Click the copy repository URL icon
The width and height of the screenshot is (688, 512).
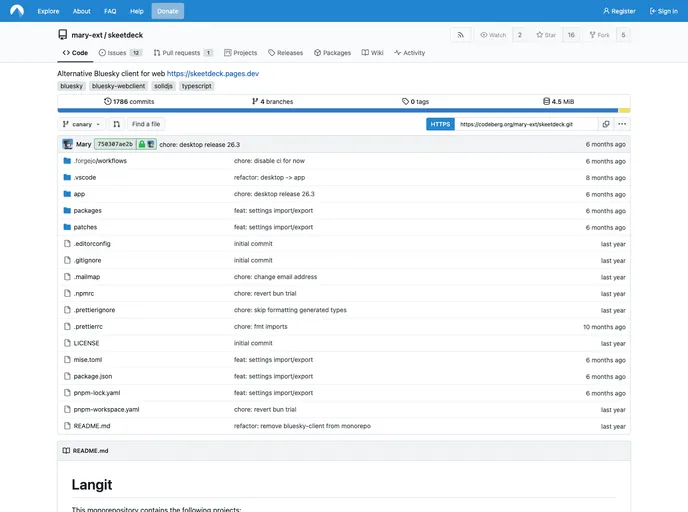[606, 124]
